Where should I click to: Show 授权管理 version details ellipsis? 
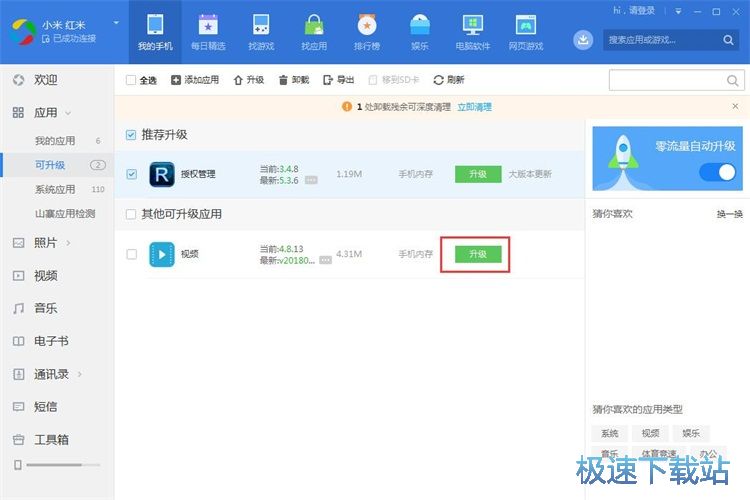311,180
